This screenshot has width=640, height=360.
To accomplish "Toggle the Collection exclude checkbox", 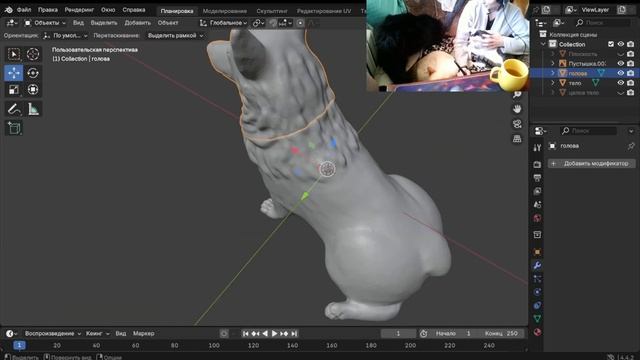I will point(611,44).
